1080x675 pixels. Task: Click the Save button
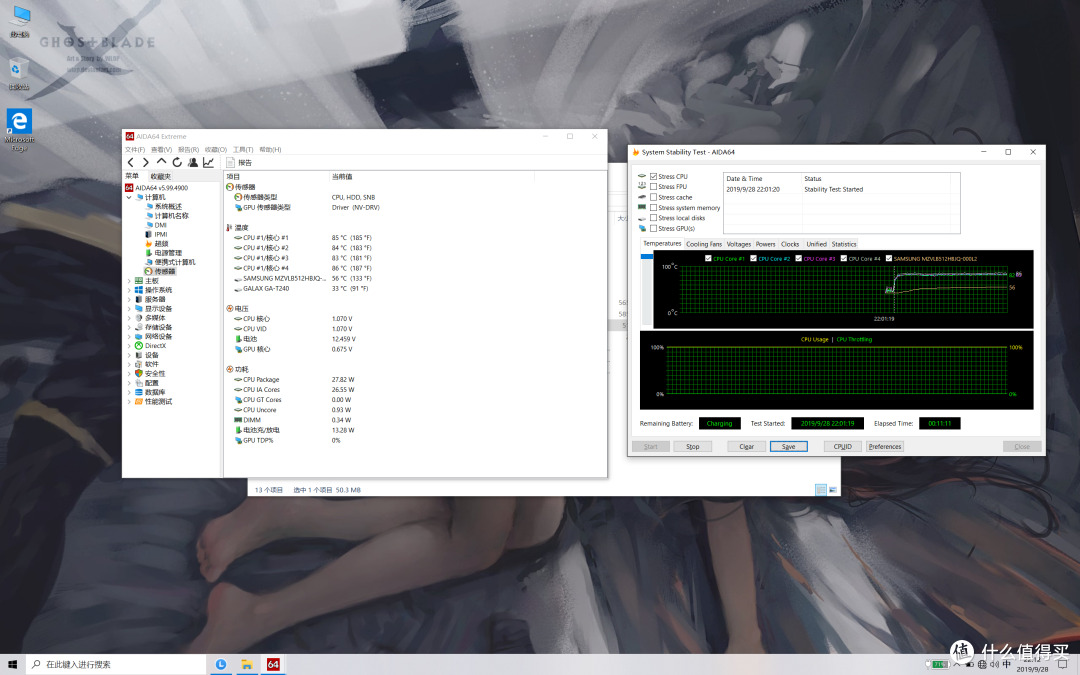(x=789, y=446)
